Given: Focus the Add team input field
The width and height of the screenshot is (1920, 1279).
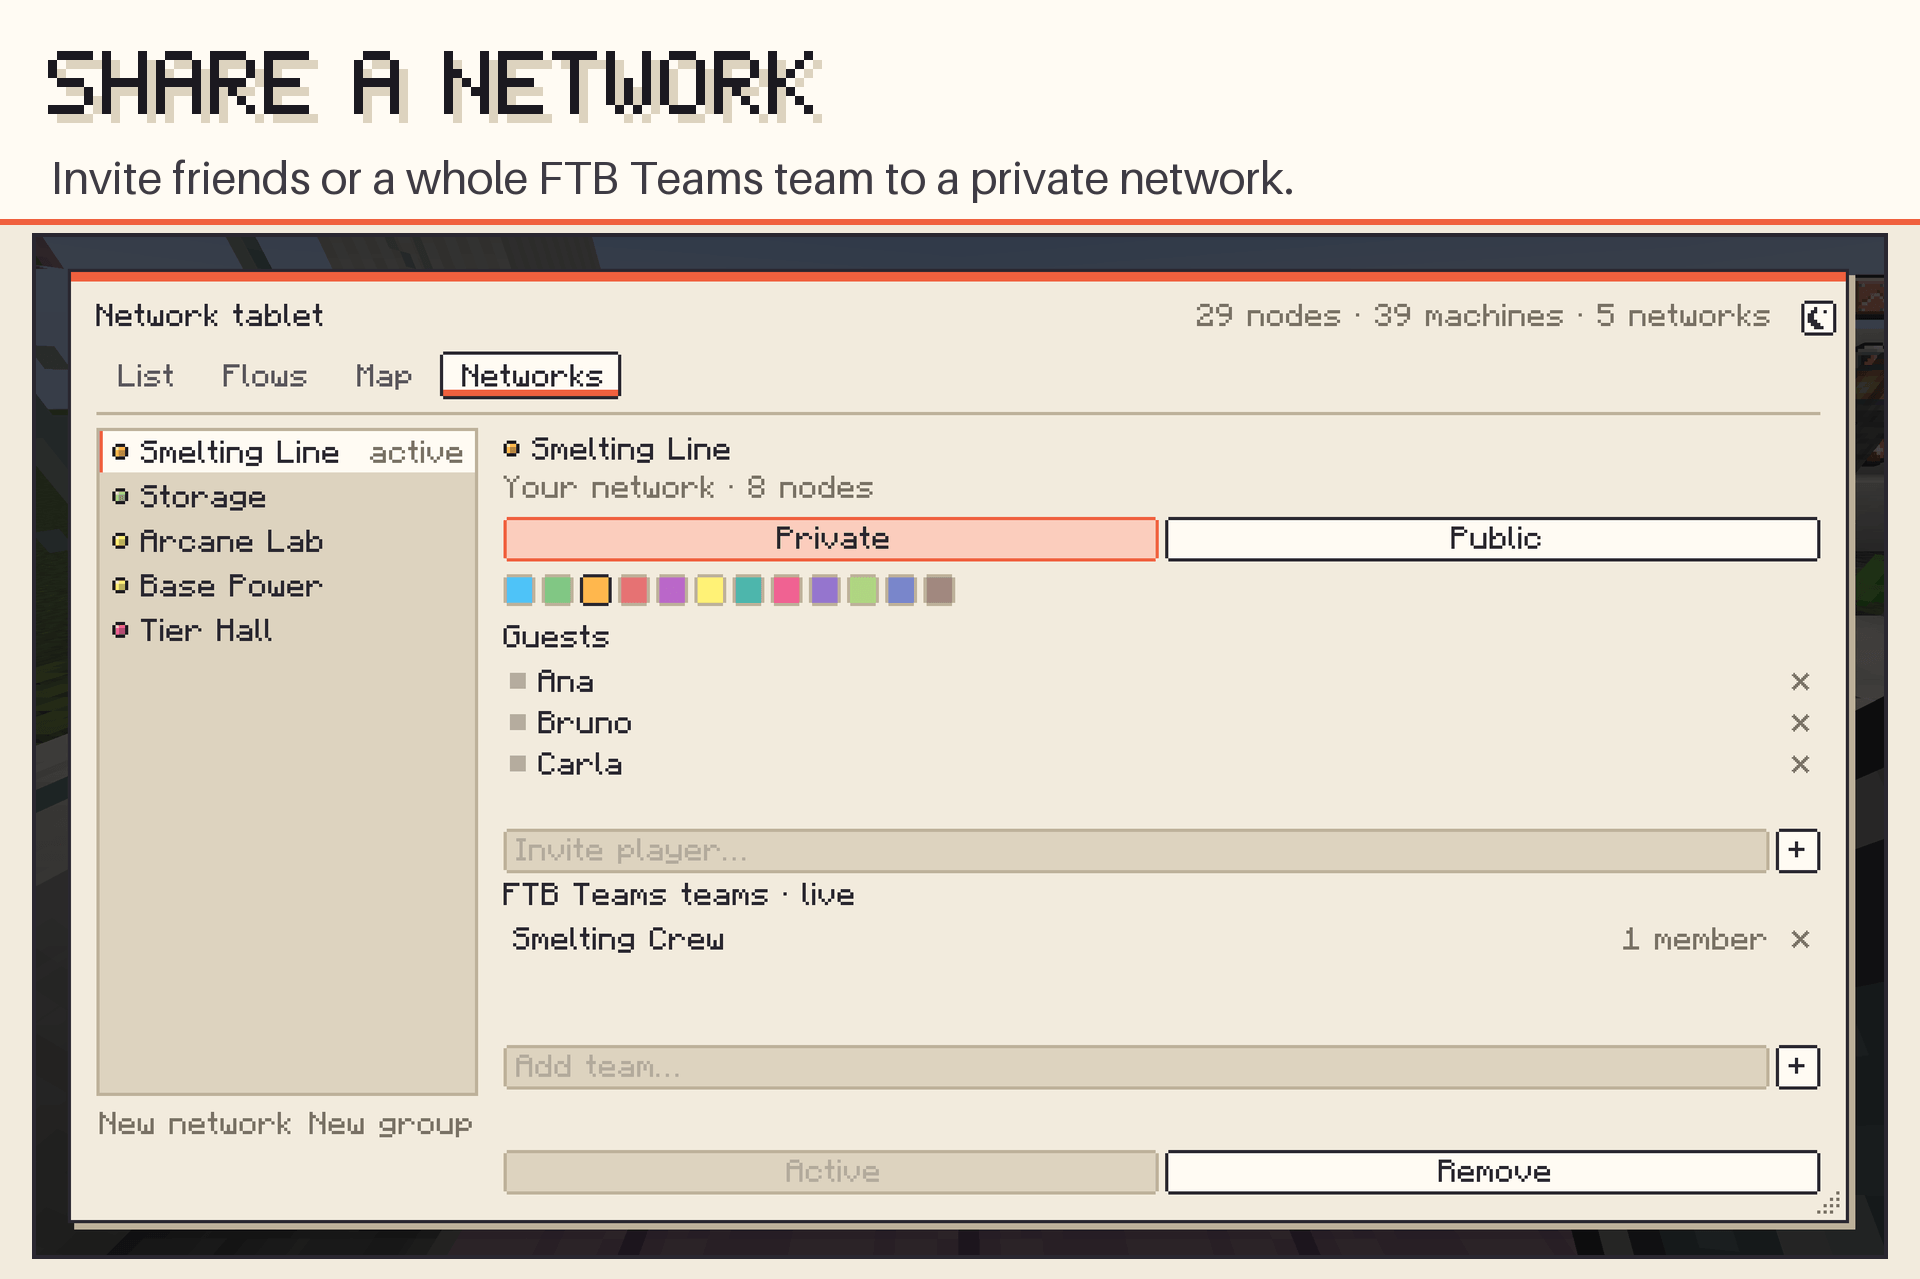Looking at the screenshot, I should 1136,1067.
